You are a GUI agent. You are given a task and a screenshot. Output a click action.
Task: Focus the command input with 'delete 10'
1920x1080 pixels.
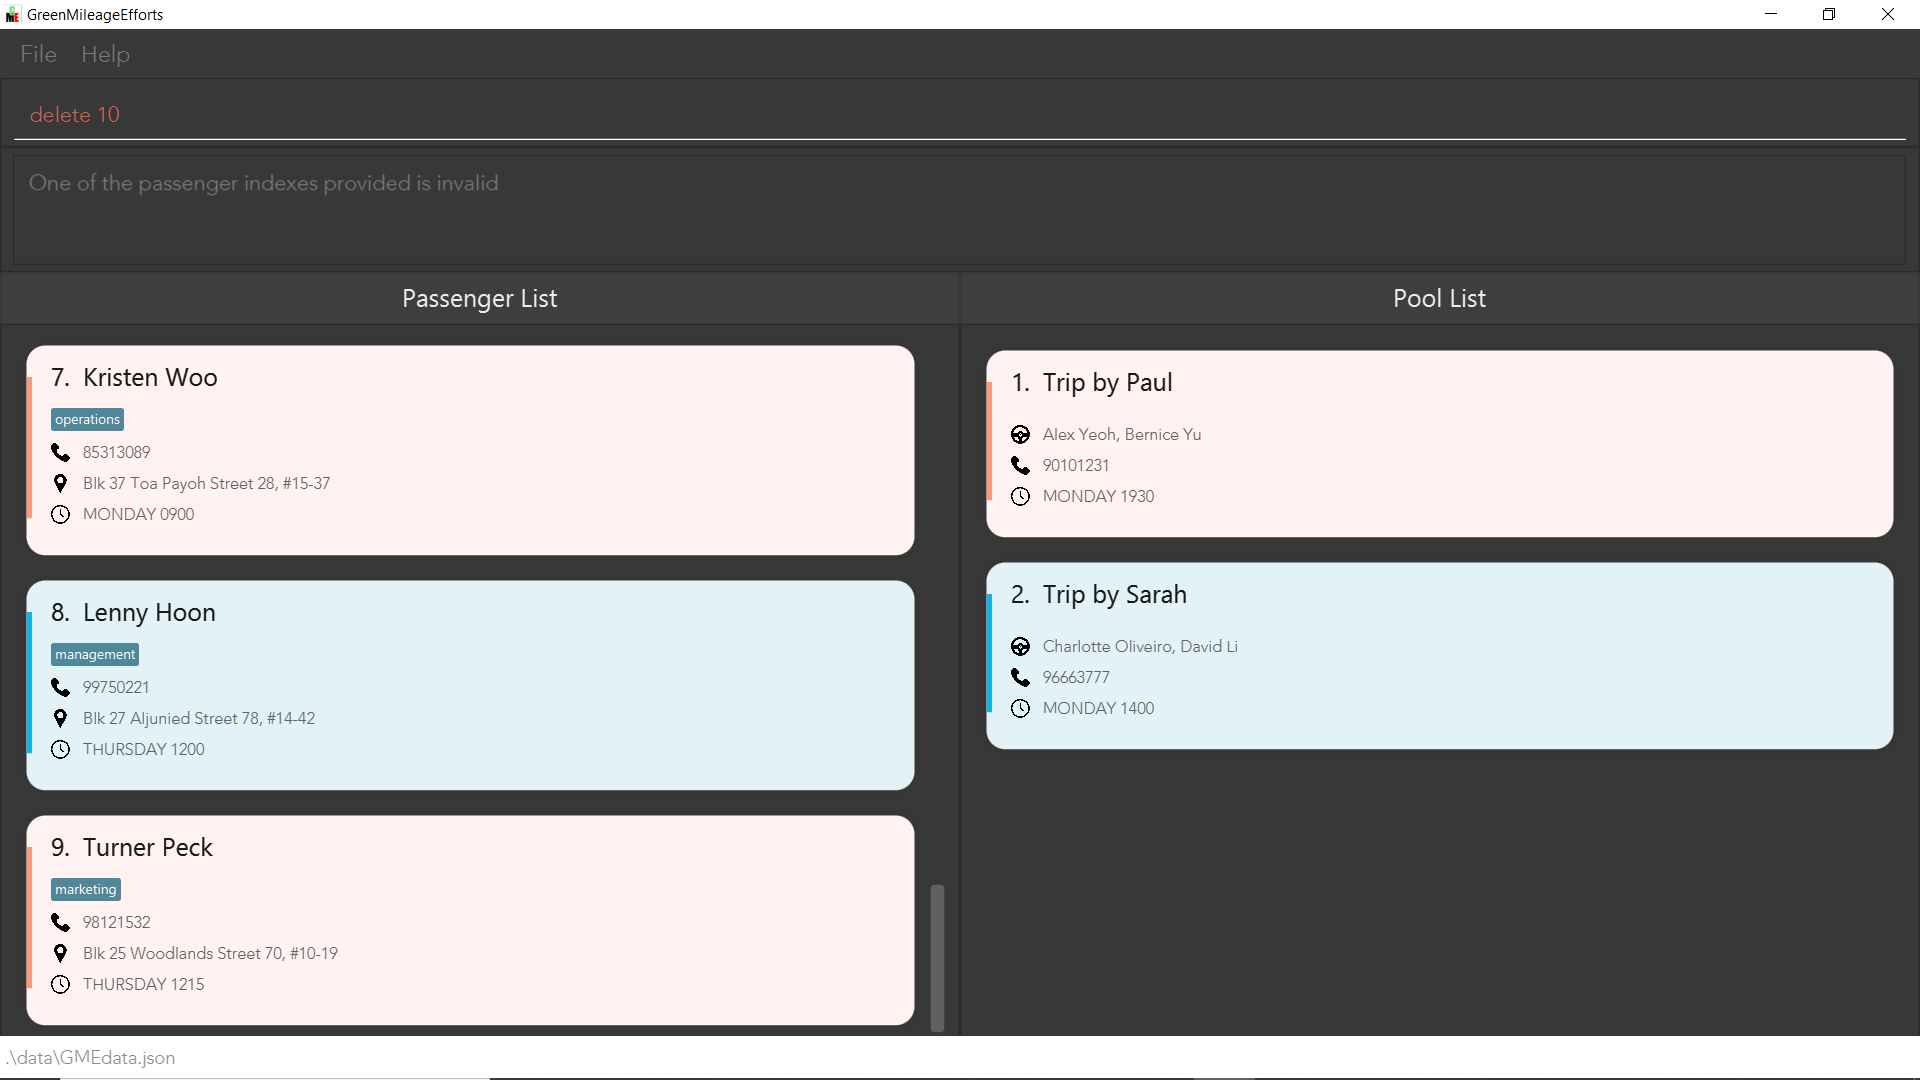point(960,115)
